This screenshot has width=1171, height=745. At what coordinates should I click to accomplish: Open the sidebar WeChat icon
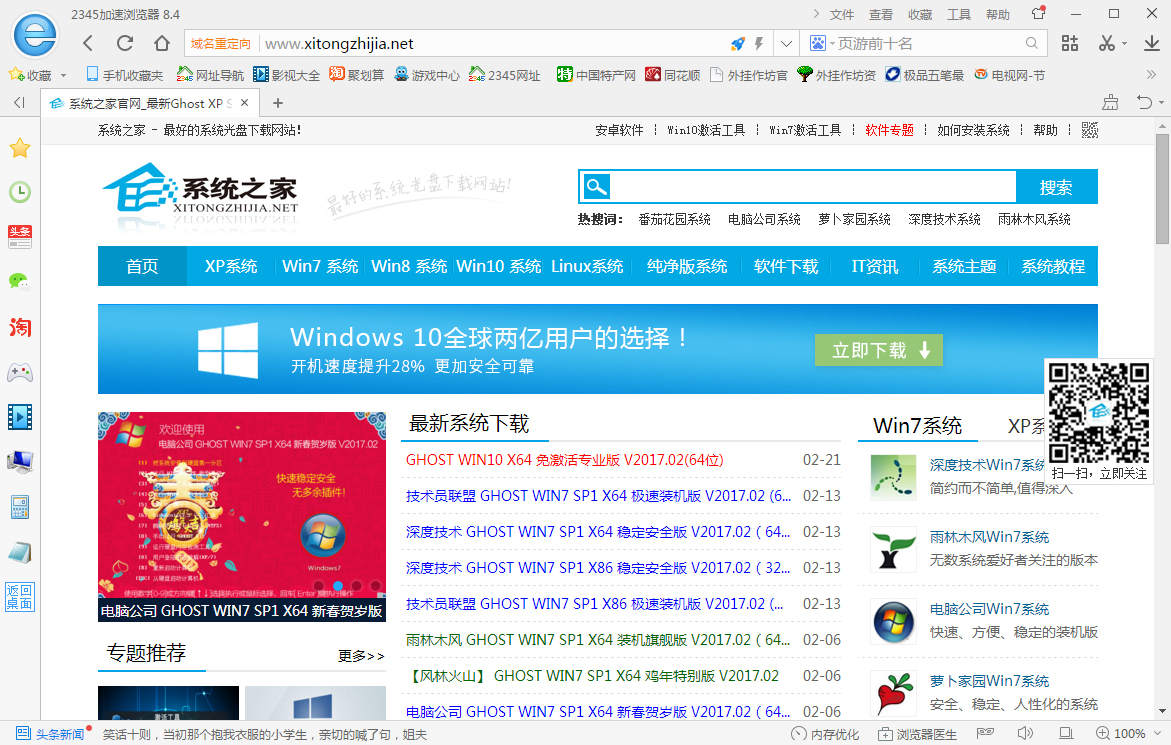pos(19,281)
